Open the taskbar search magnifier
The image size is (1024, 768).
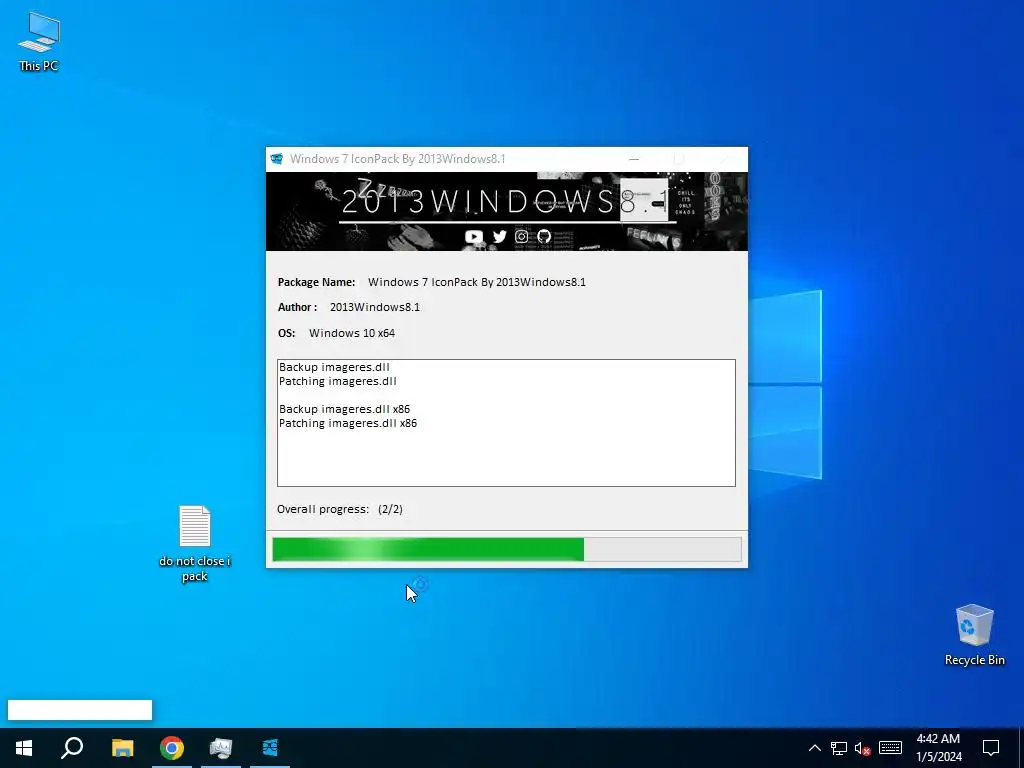click(72, 748)
